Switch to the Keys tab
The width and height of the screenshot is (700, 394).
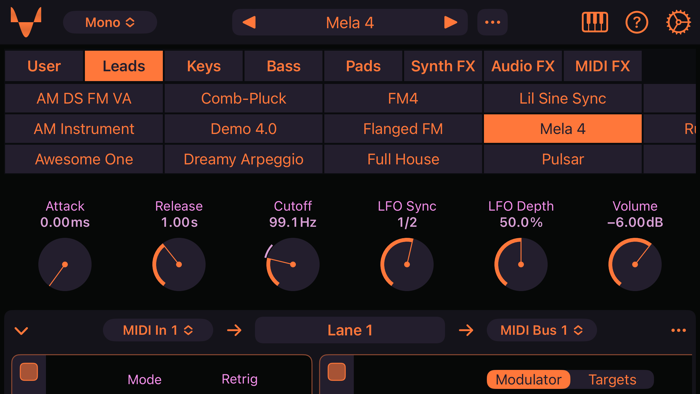pos(204,66)
